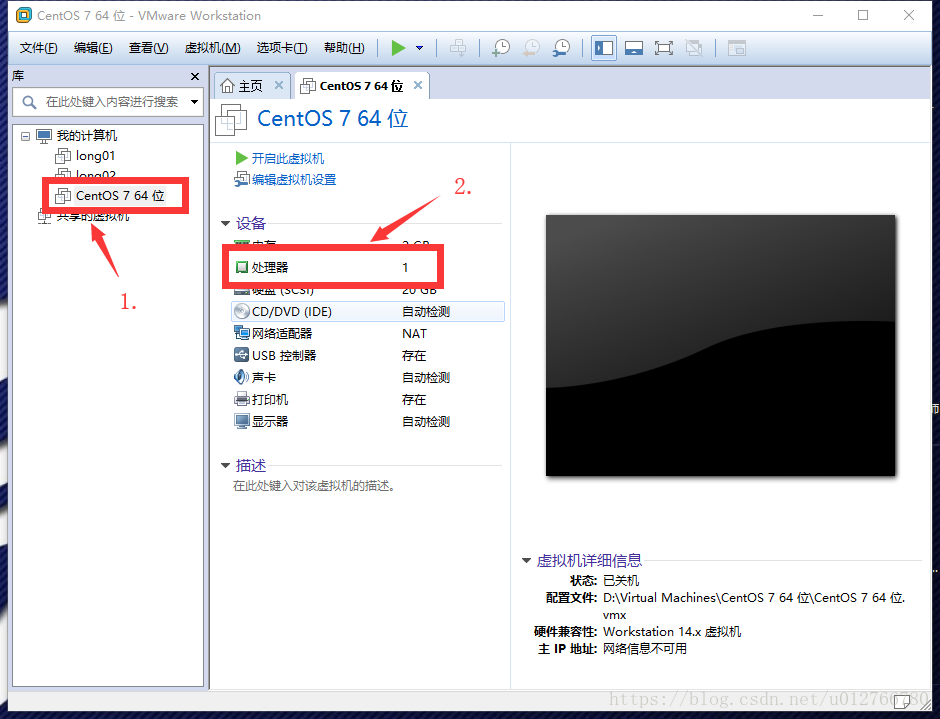The width and height of the screenshot is (940, 719).
Task: Close the 库 library panel
Action: pos(195,76)
